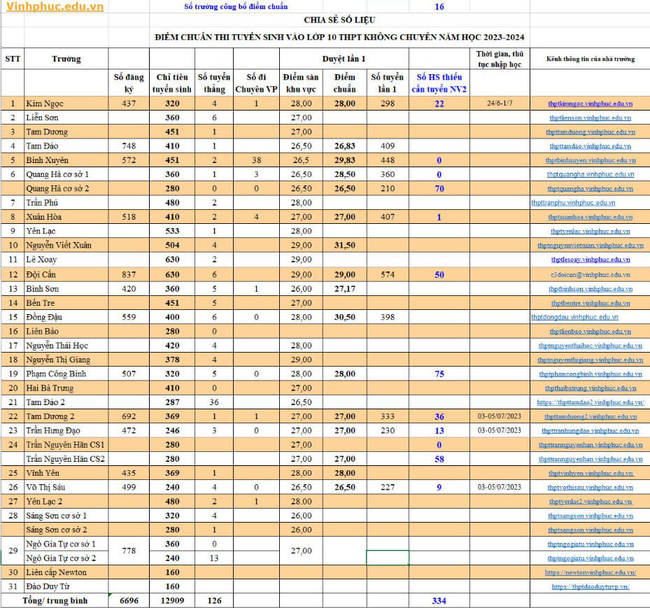650x608 pixels.
Task: Click the cutoff score 31,50 for Nguyễn Viết Xuân
Action: click(344, 245)
